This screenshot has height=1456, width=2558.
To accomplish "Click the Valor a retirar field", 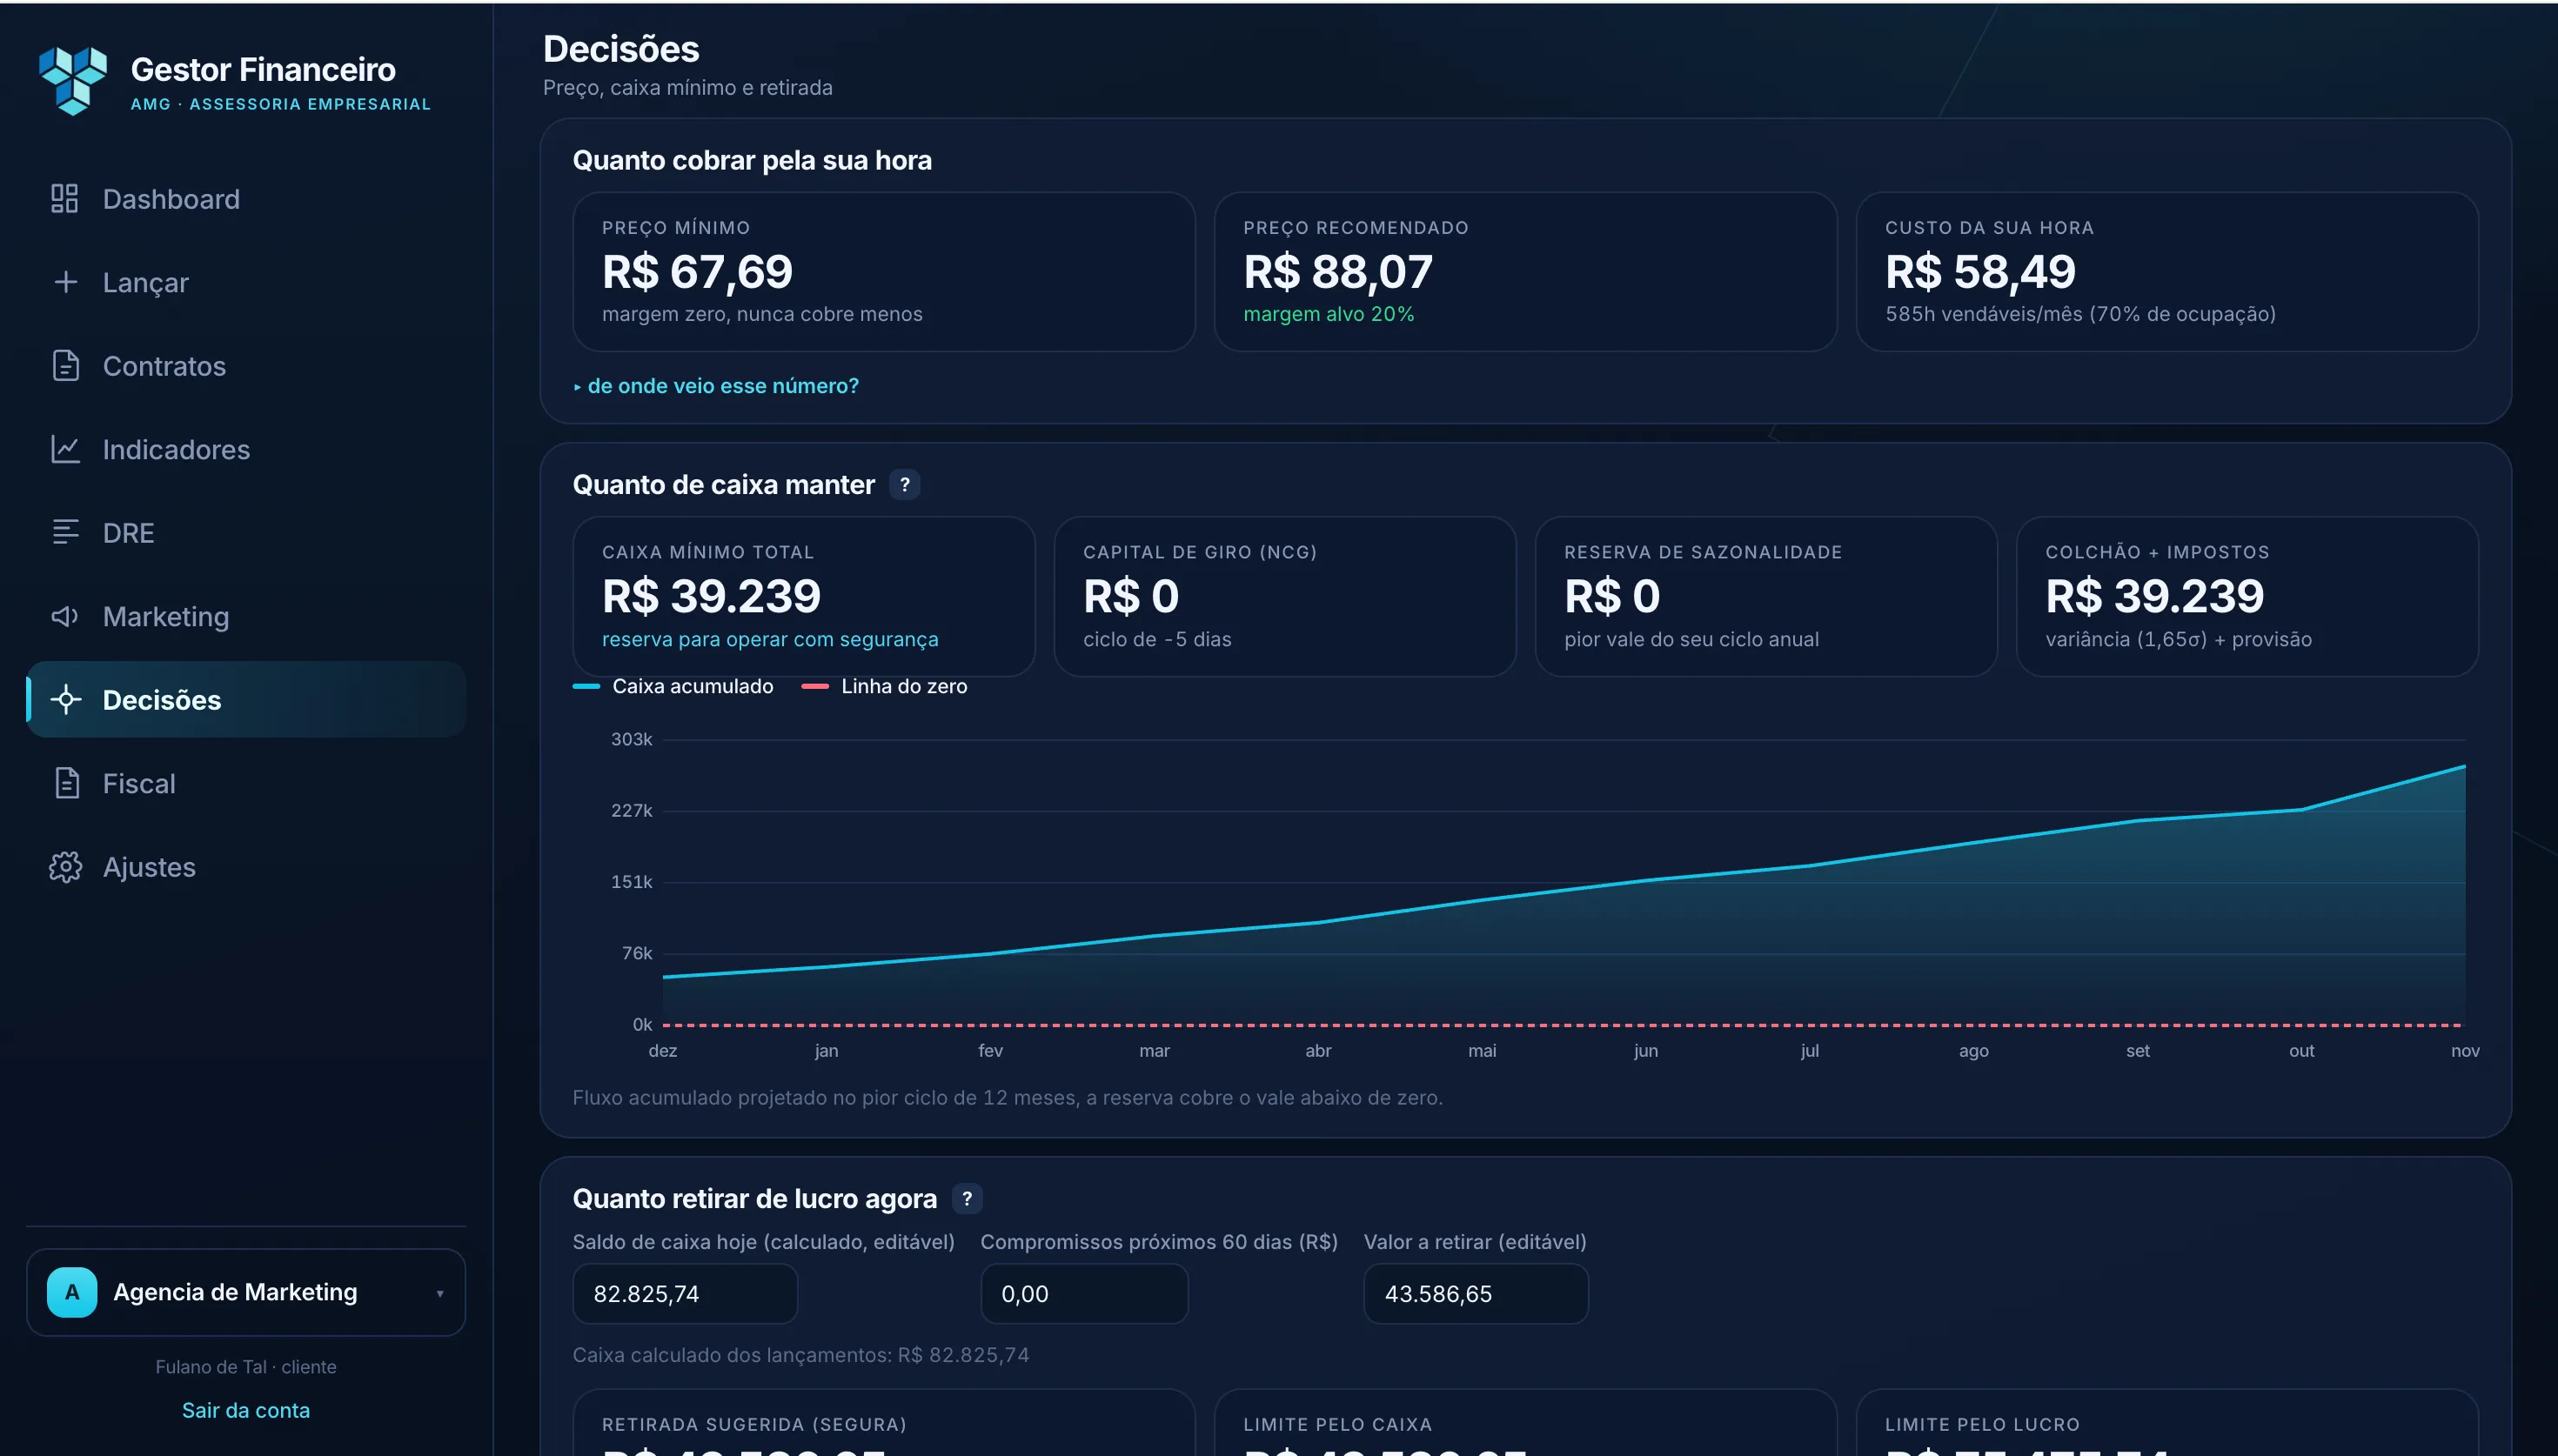I will pos(1475,1294).
